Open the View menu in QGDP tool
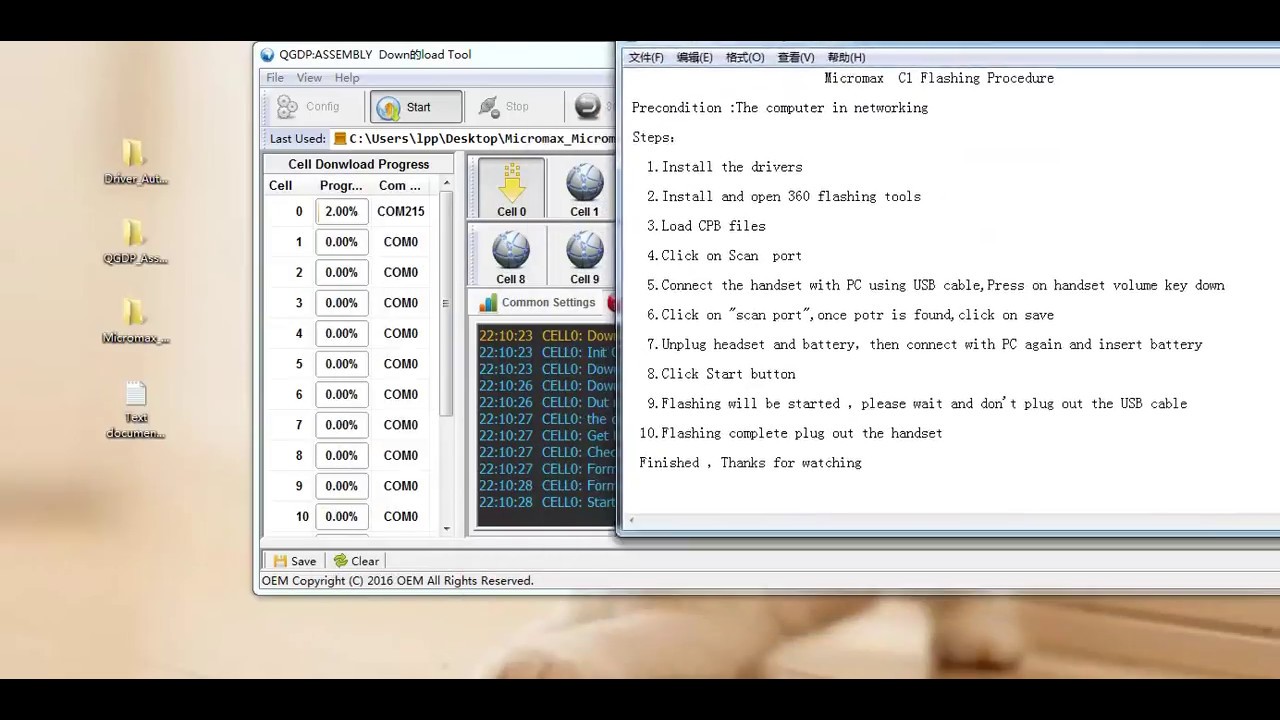This screenshot has width=1280, height=720. tap(309, 78)
